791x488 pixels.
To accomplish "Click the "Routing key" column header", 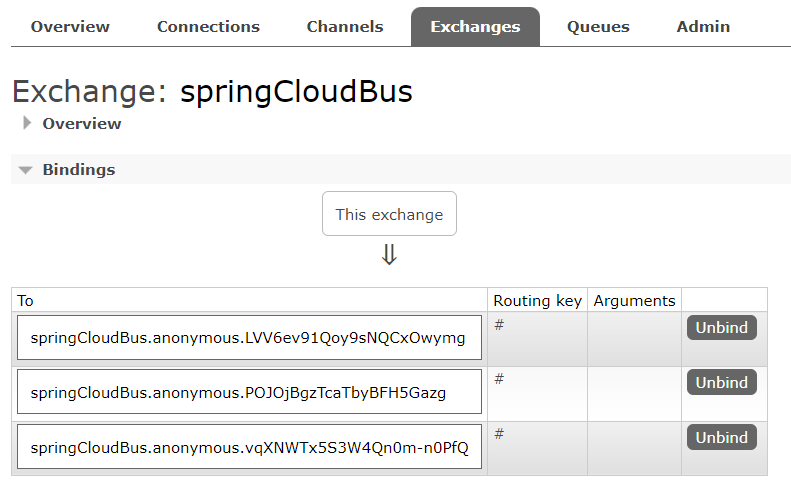I will coord(537,300).
